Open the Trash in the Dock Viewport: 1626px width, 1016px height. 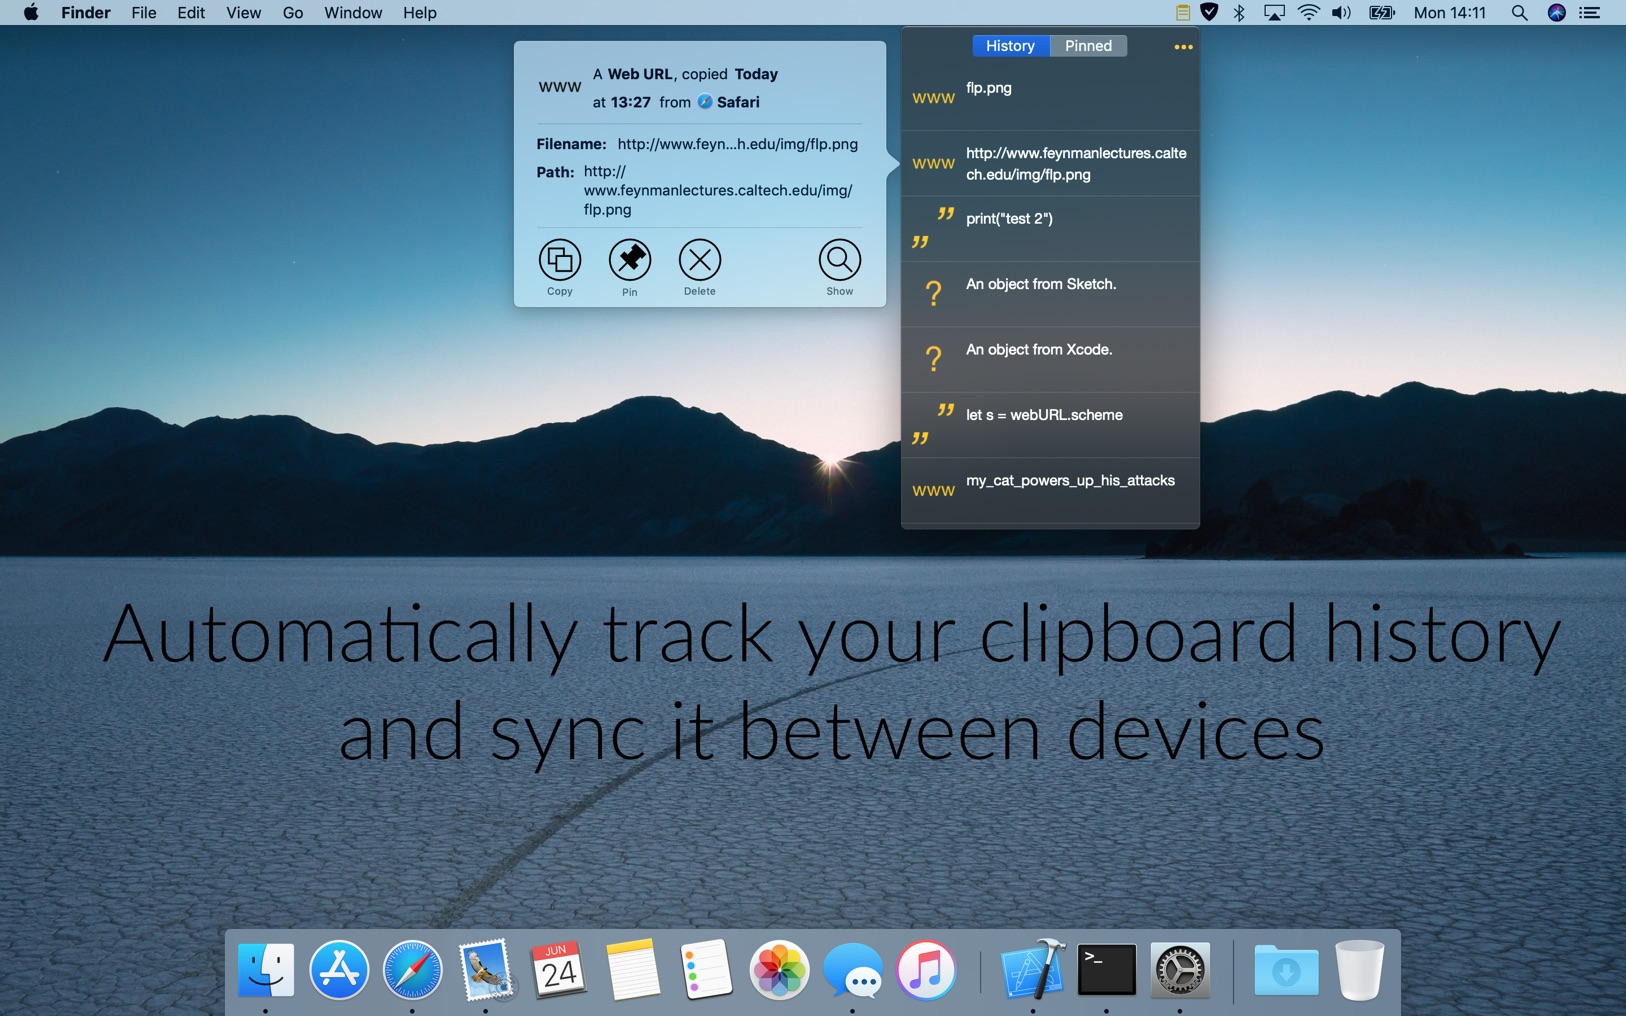(x=1360, y=970)
